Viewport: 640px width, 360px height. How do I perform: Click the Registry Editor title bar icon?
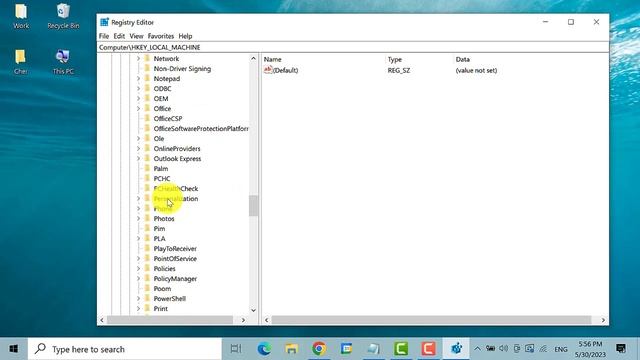point(104,22)
